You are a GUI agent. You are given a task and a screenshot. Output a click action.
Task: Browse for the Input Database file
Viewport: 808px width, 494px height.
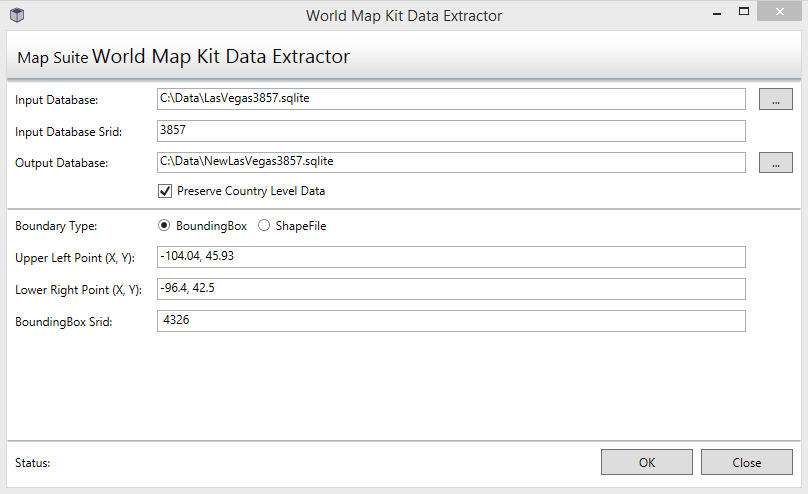coord(776,99)
